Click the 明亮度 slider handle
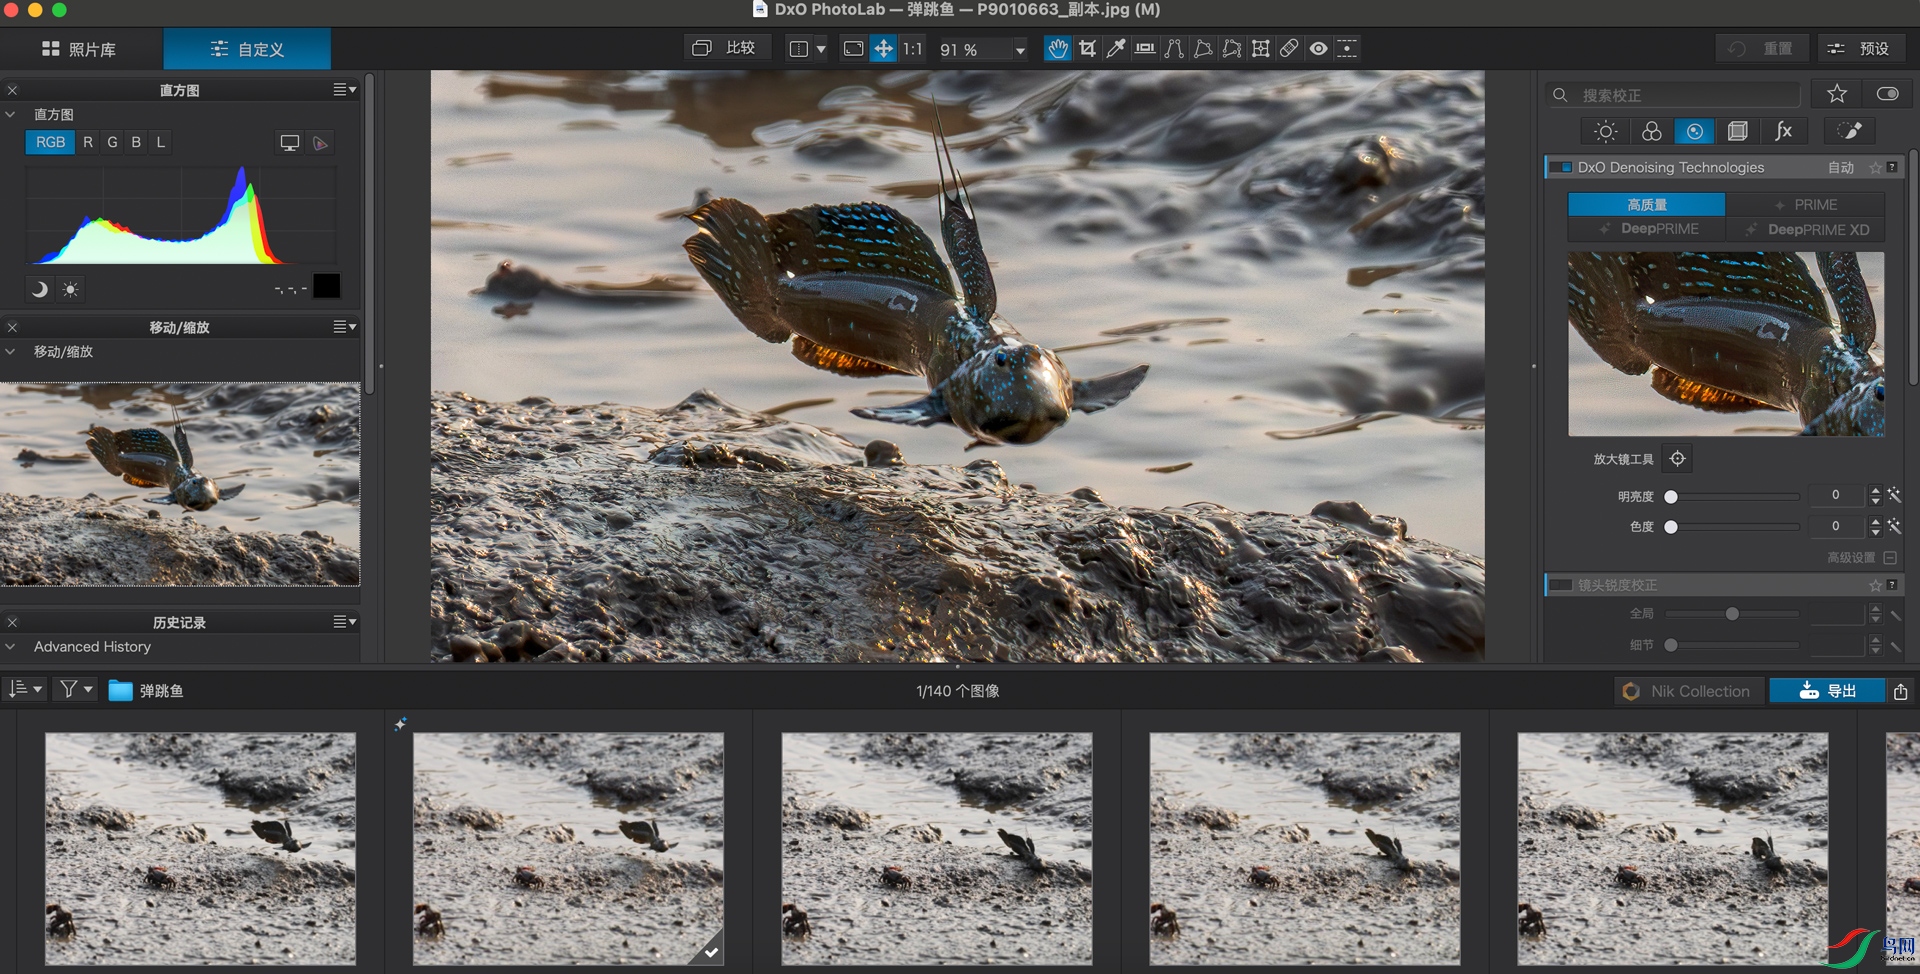The image size is (1920, 974). tap(1671, 497)
